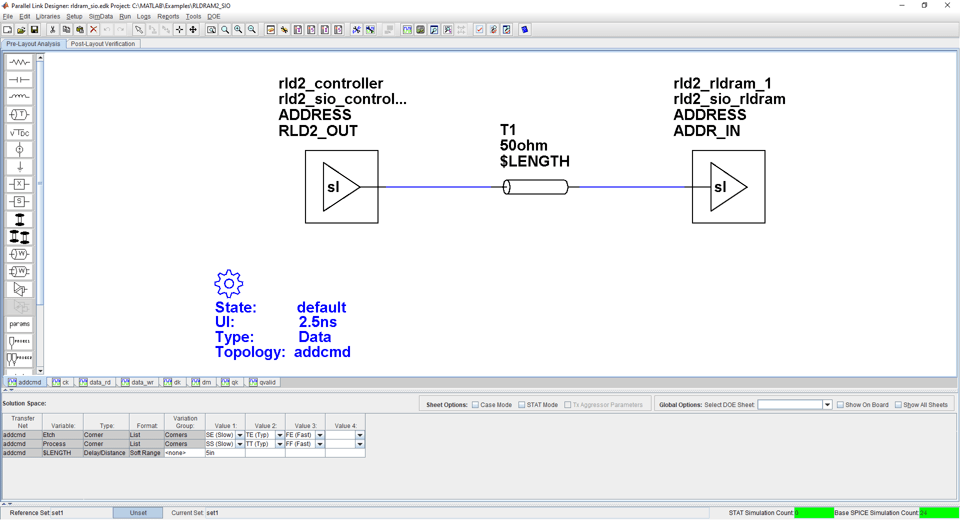This screenshot has width=960, height=520.
Task: Click the params palette button
Action: (x=19, y=324)
